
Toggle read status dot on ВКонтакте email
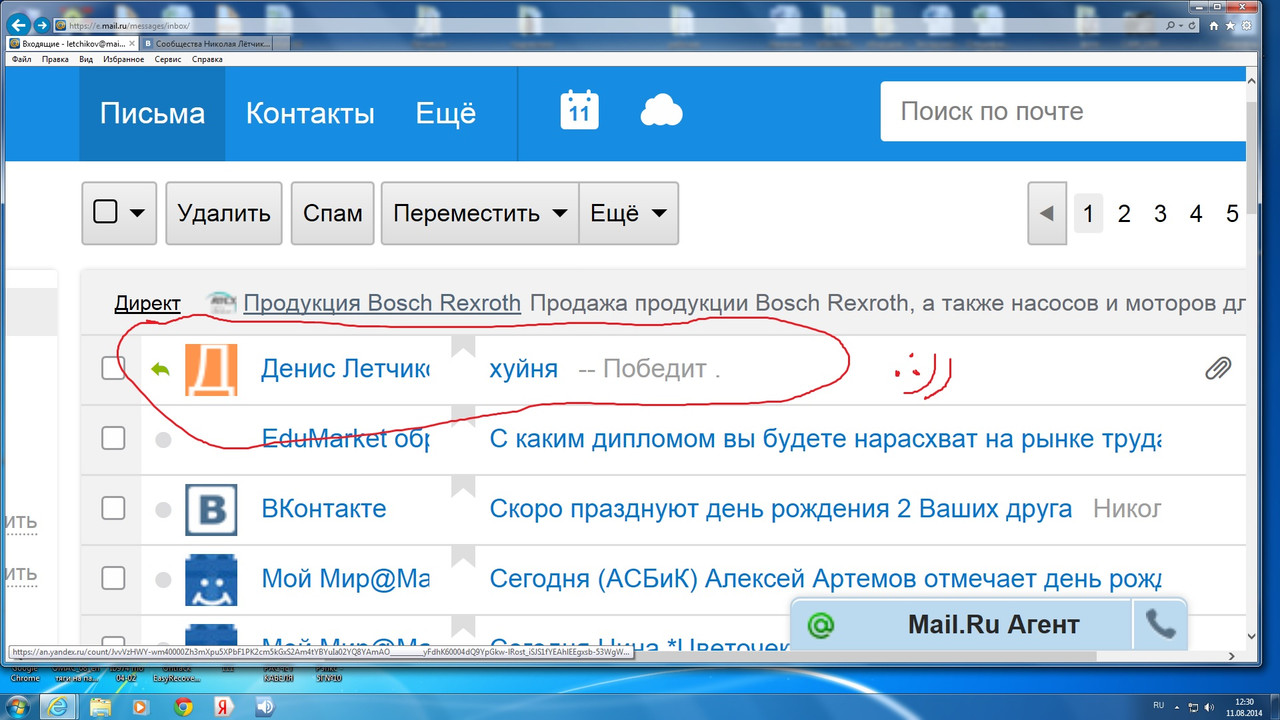[x=163, y=510]
